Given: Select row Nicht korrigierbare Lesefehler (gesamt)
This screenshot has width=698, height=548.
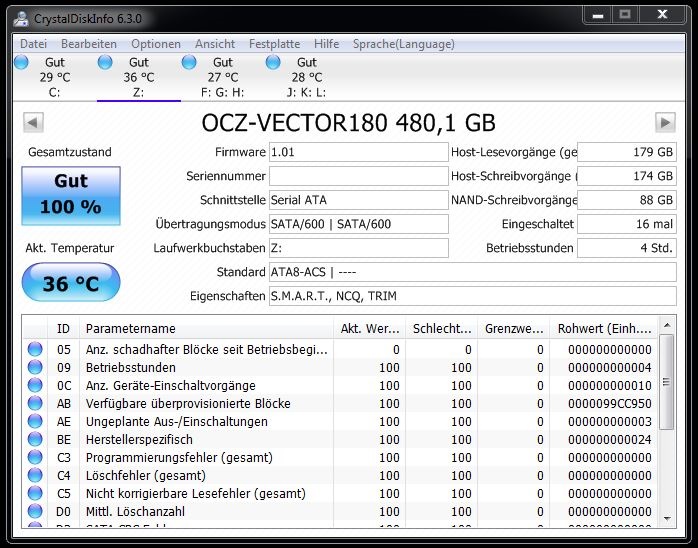Looking at the screenshot, I should click(340, 493).
